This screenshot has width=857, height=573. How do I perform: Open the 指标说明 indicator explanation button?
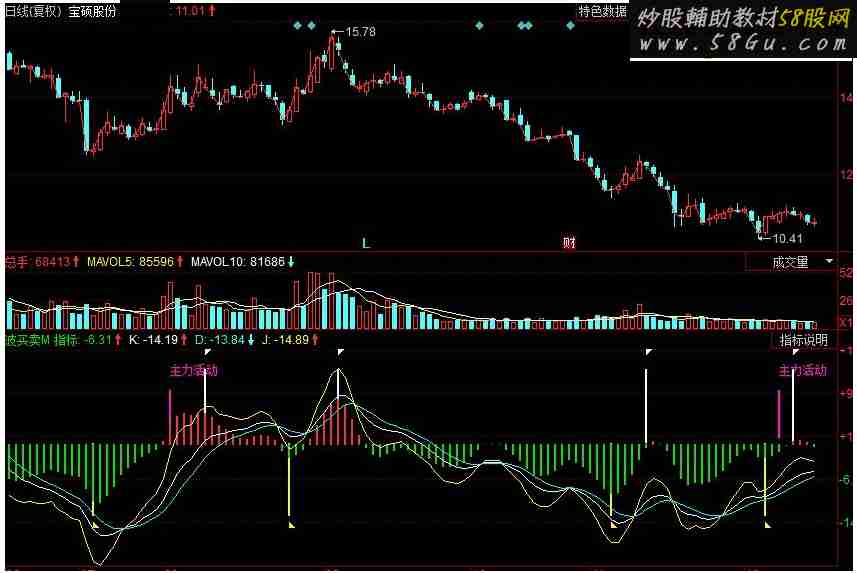(x=803, y=340)
